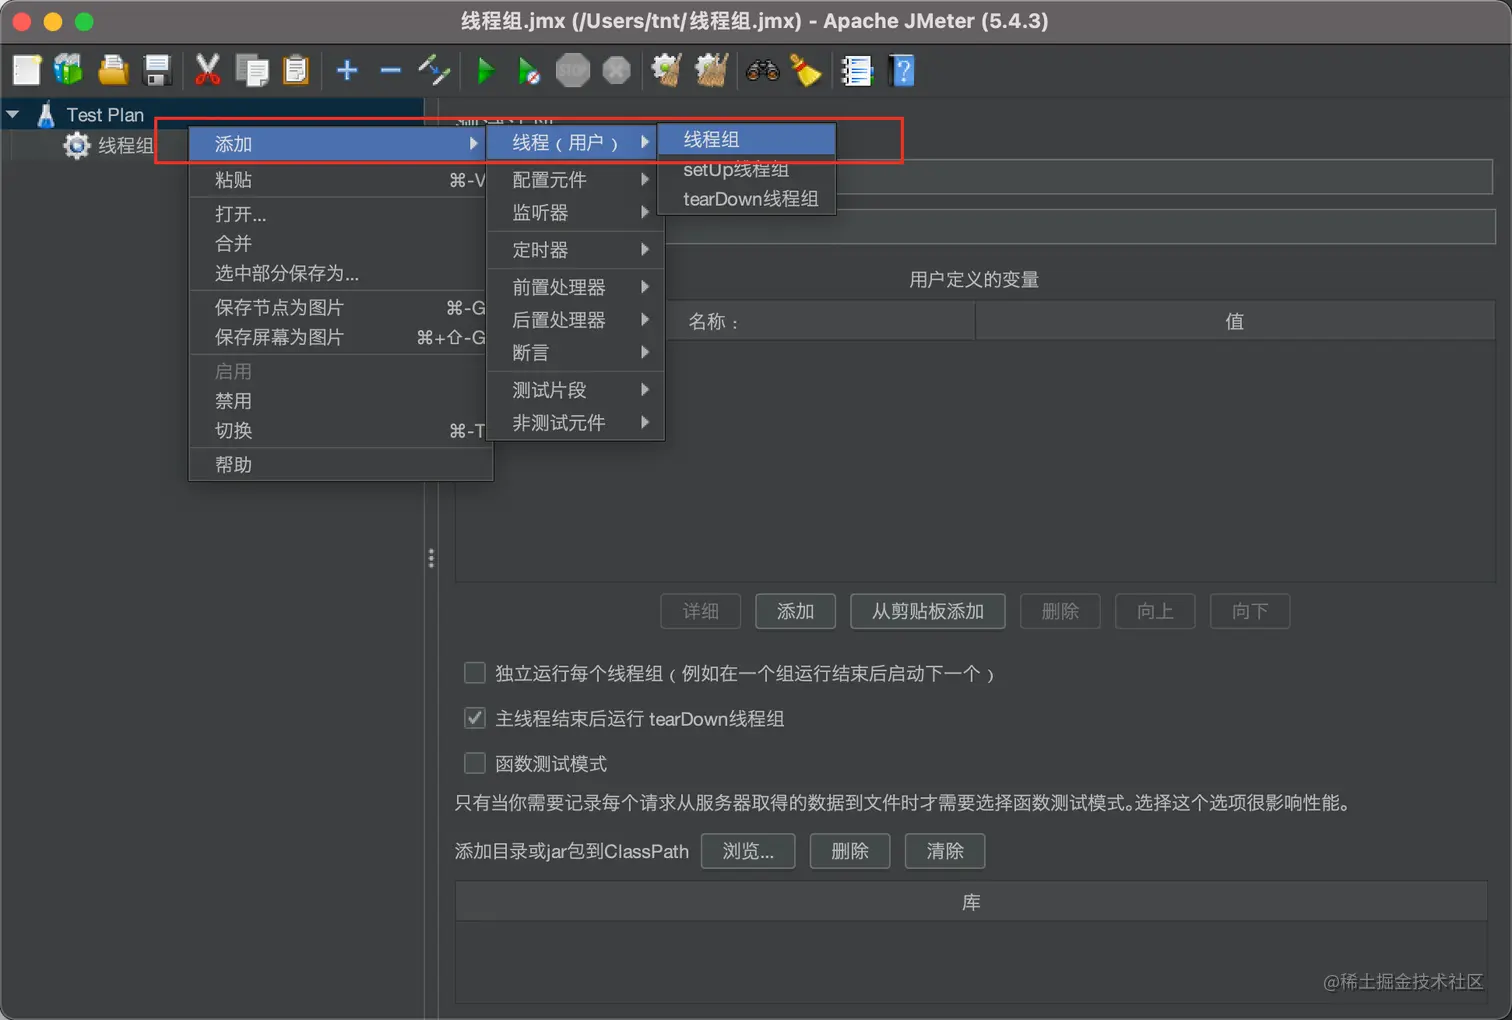Image resolution: width=1512 pixels, height=1020 pixels.
Task: Click 添加 button under variables table
Action: [796, 611]
